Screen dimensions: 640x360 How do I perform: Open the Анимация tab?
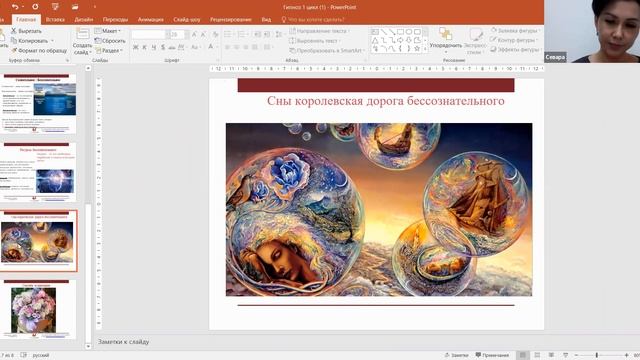click(151, 19)
